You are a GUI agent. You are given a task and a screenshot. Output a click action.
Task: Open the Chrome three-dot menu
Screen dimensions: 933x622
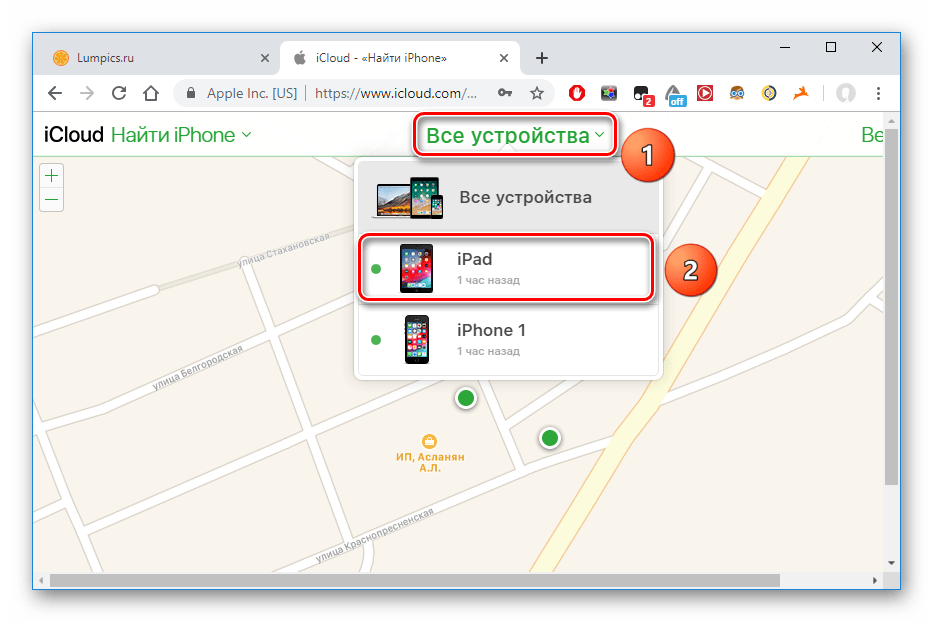878,93
